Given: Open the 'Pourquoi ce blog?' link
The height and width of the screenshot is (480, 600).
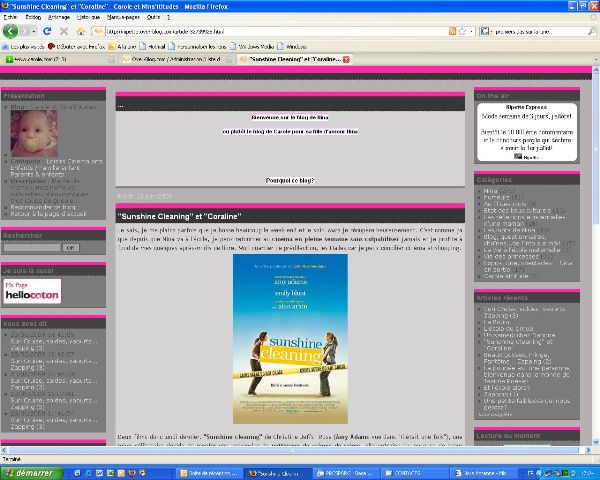Looking at the screenshot, I should (x=290, y=180).
